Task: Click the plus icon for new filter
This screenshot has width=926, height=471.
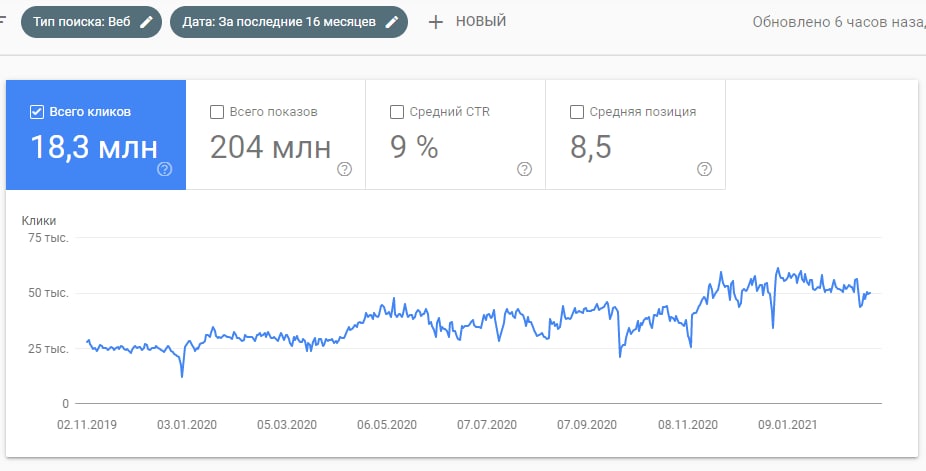Action: pos(435,22)
